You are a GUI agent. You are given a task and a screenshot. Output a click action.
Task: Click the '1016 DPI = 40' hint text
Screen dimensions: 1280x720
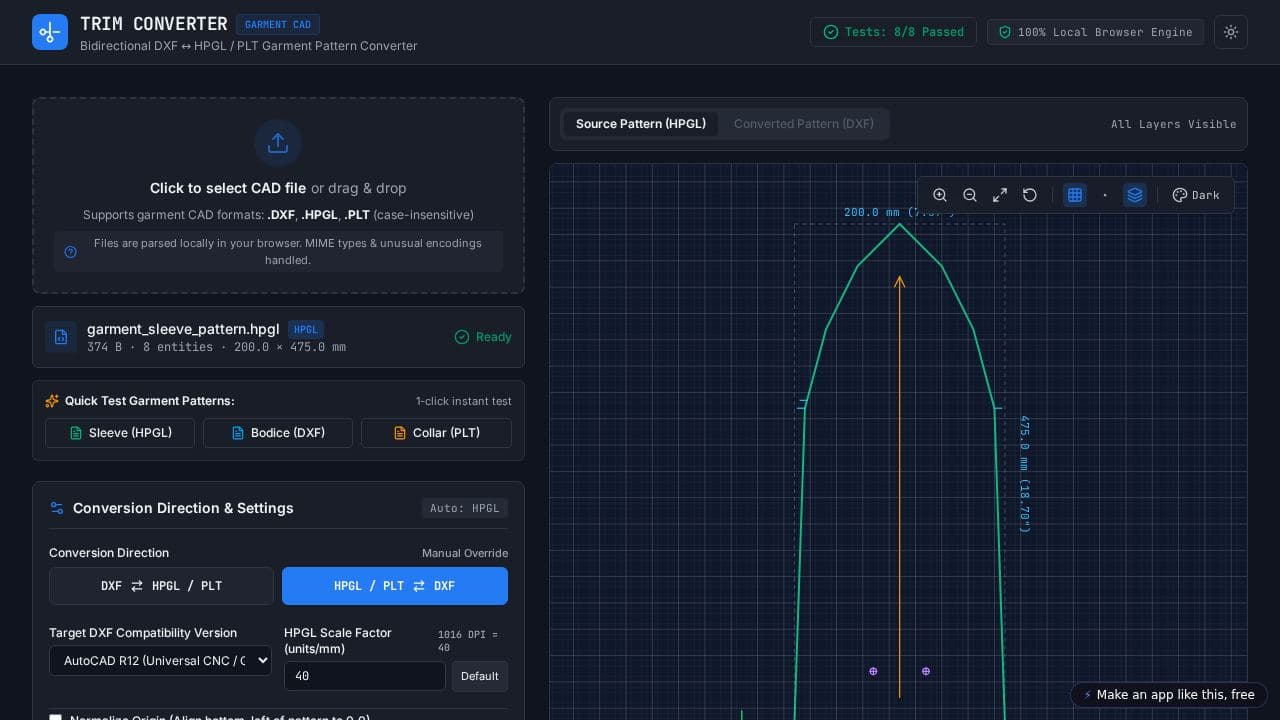click(468, 641)
